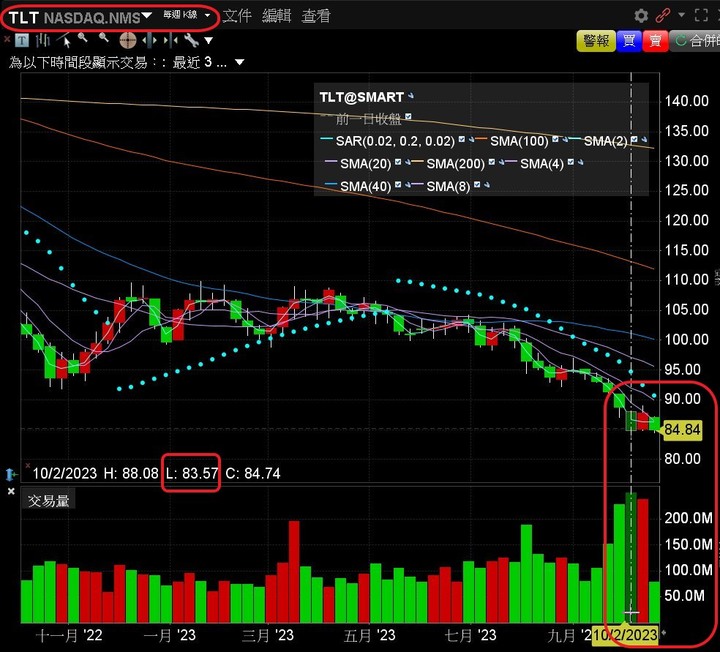Click the H: 88.08 high price value
Image resolution: width=720 pixels, height=652 pixels.
[x=131, y=473]
